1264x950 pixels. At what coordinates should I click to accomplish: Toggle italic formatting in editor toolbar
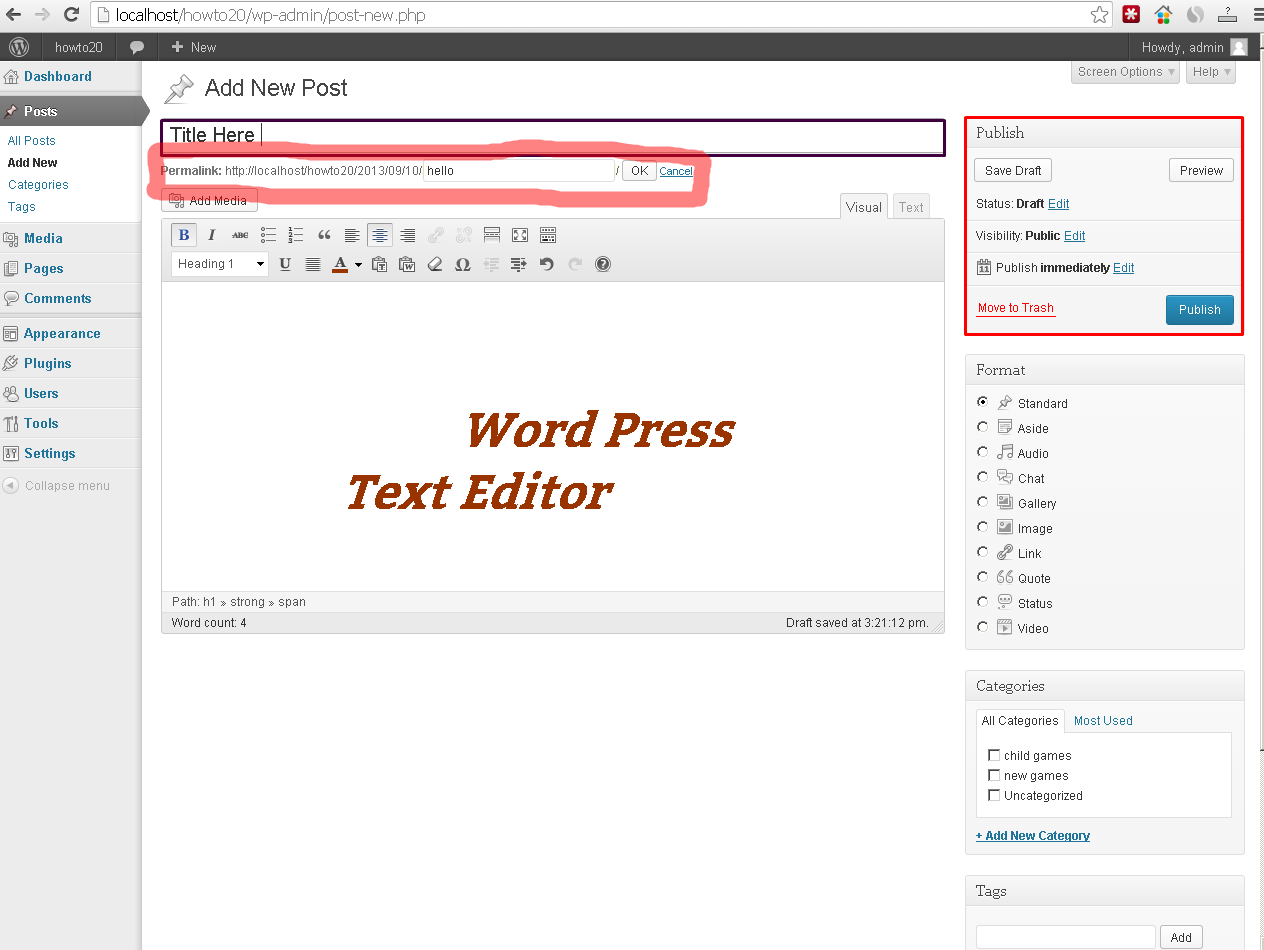coord(212,235)
